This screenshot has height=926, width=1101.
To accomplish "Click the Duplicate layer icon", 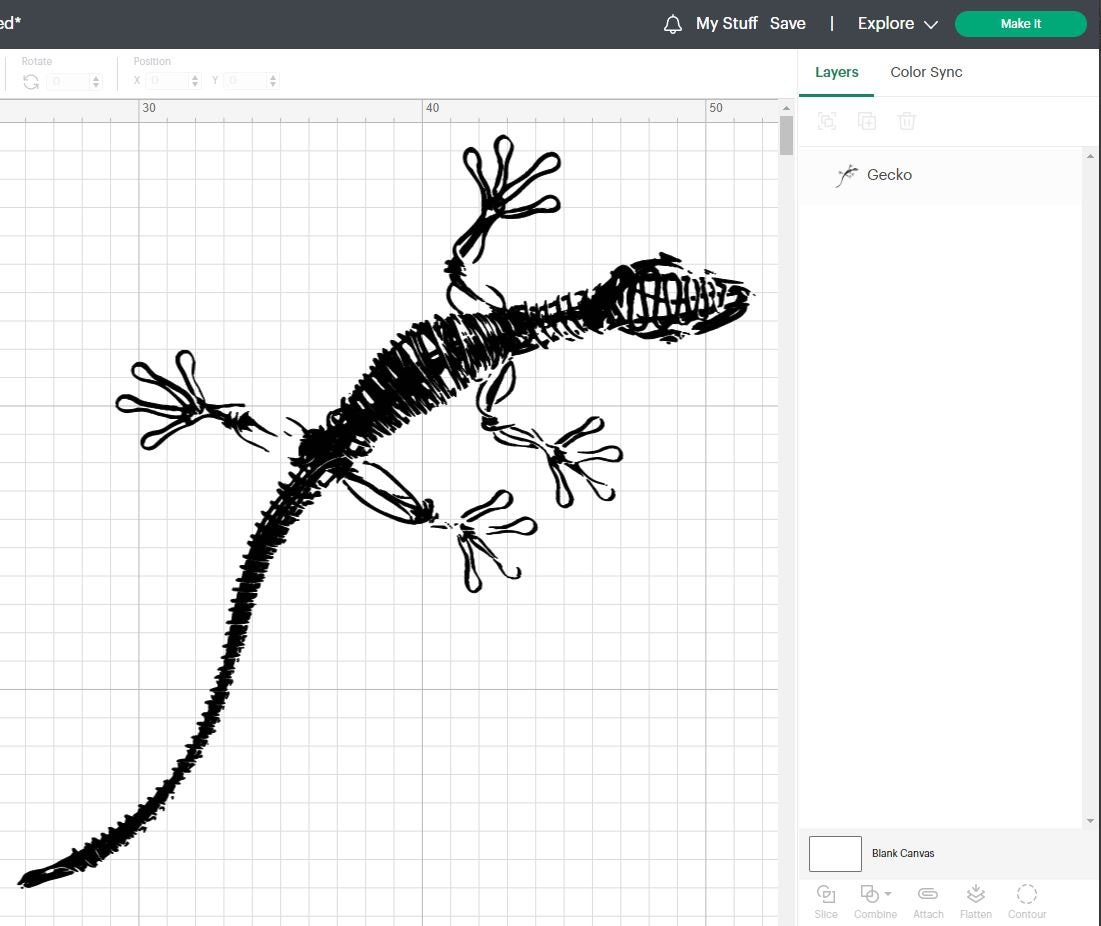I will tap(867, 121).
